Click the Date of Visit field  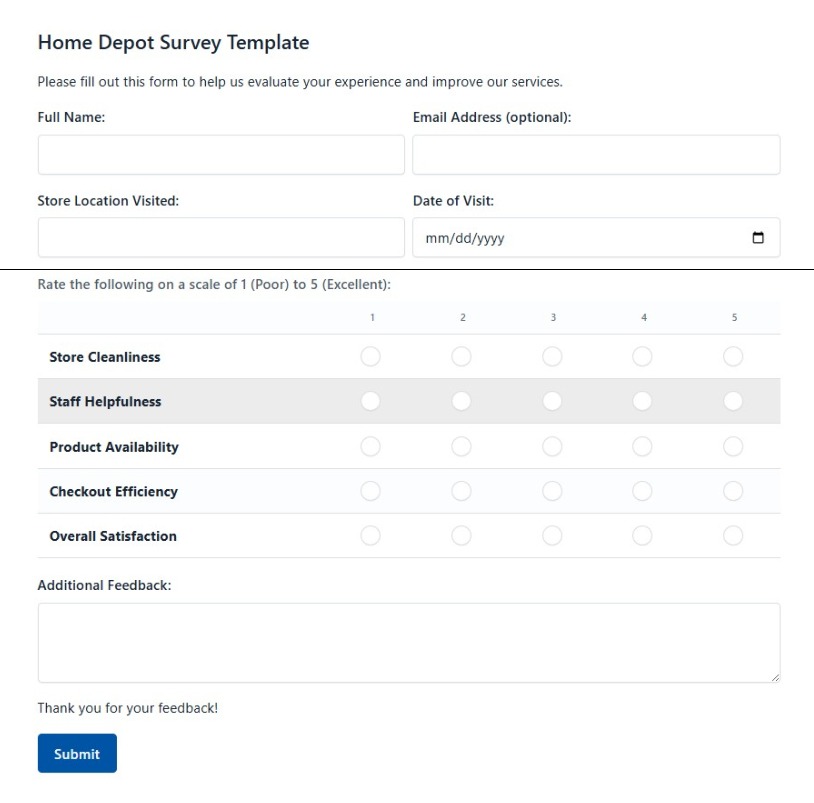click(560, 237)
